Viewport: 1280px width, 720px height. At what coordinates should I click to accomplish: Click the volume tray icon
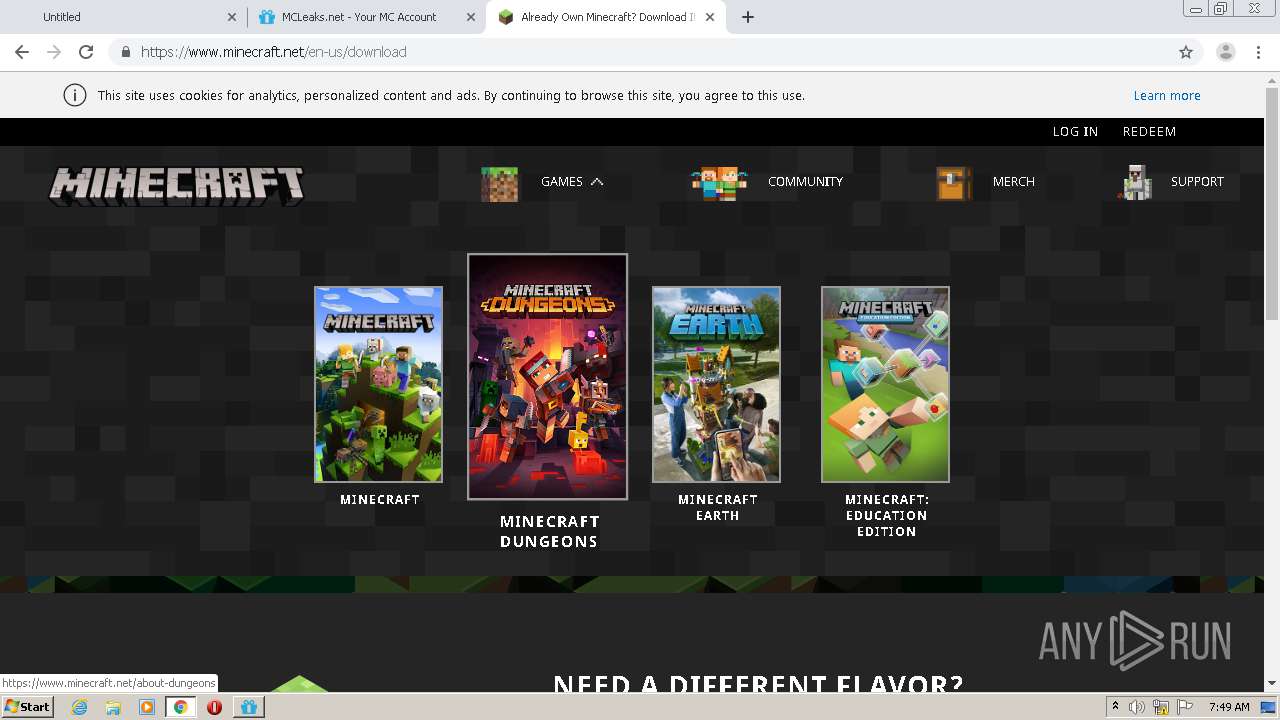click(x=1137, y=707)
